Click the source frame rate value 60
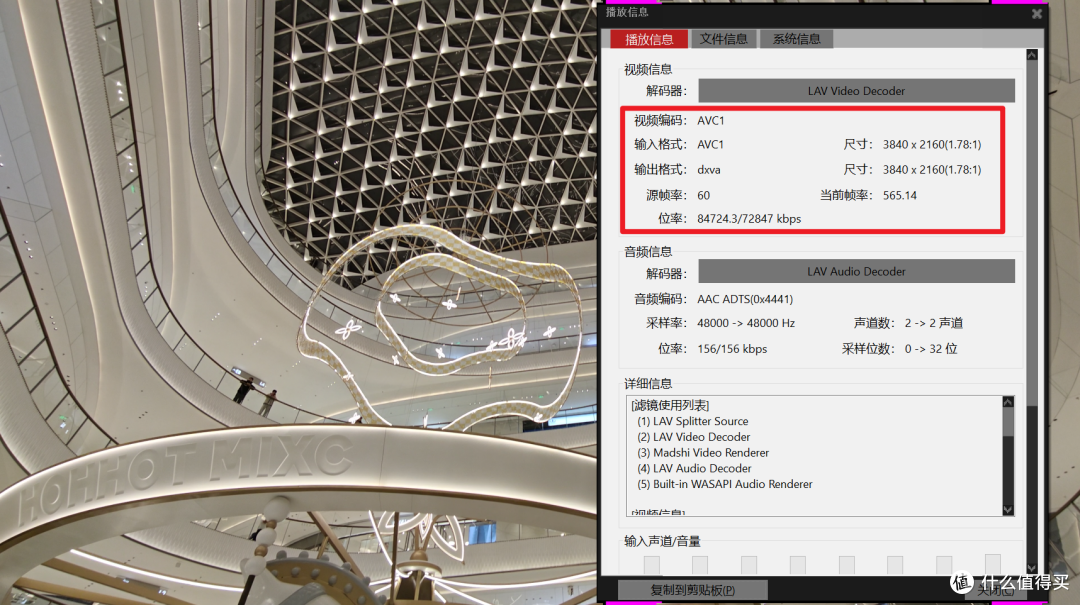This screenshot has width=1080, height=605. (703, 196)
